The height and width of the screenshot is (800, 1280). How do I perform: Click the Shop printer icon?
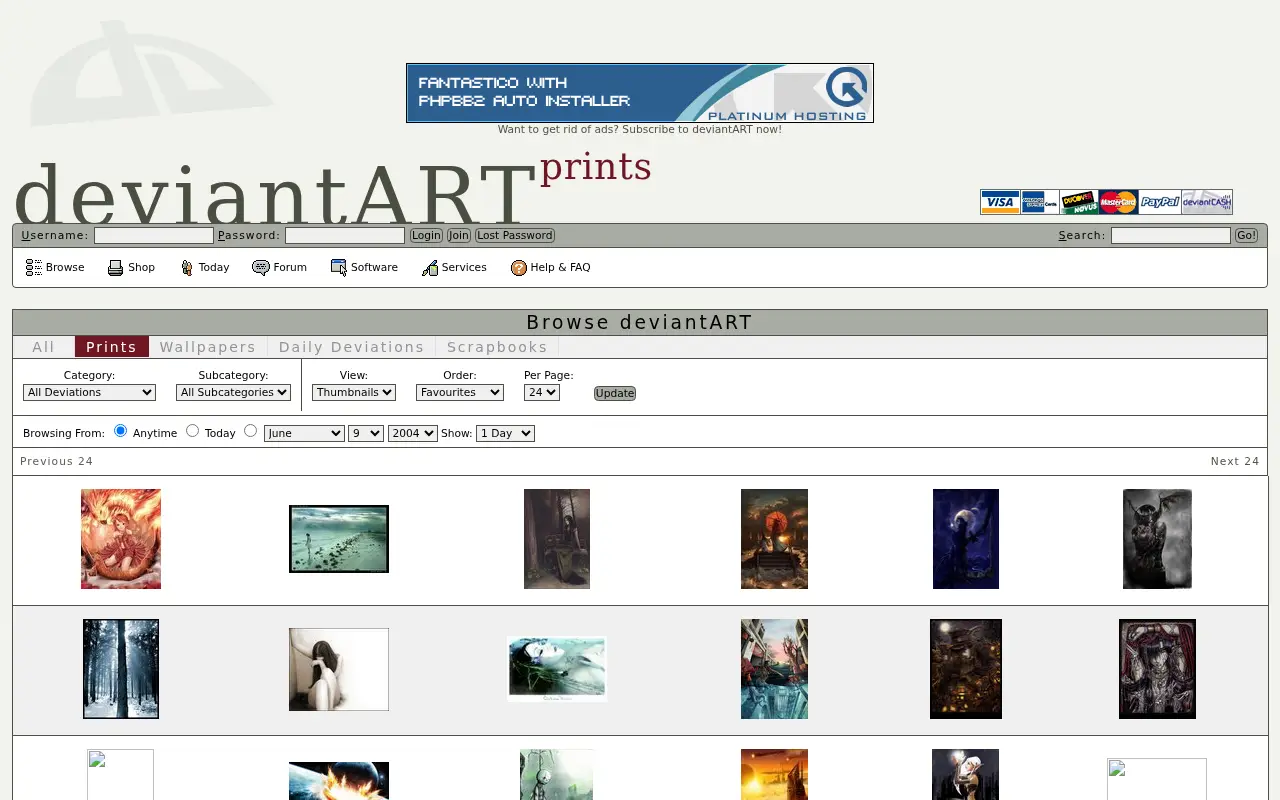(115, 267)
